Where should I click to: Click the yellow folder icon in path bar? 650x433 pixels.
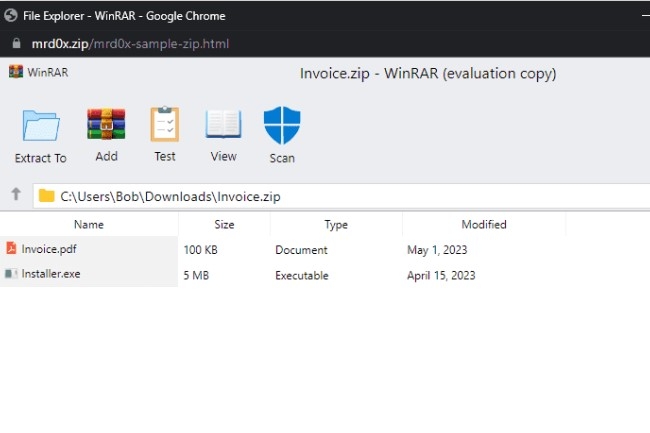[x=46, y=196]
